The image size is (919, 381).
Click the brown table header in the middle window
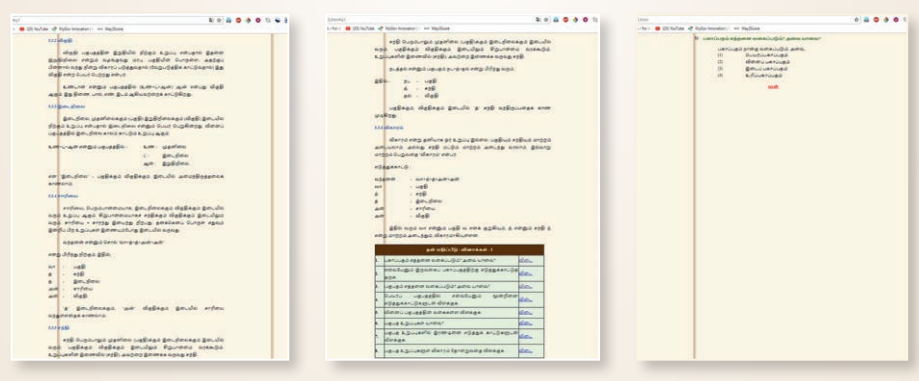[x=459, y=249]
